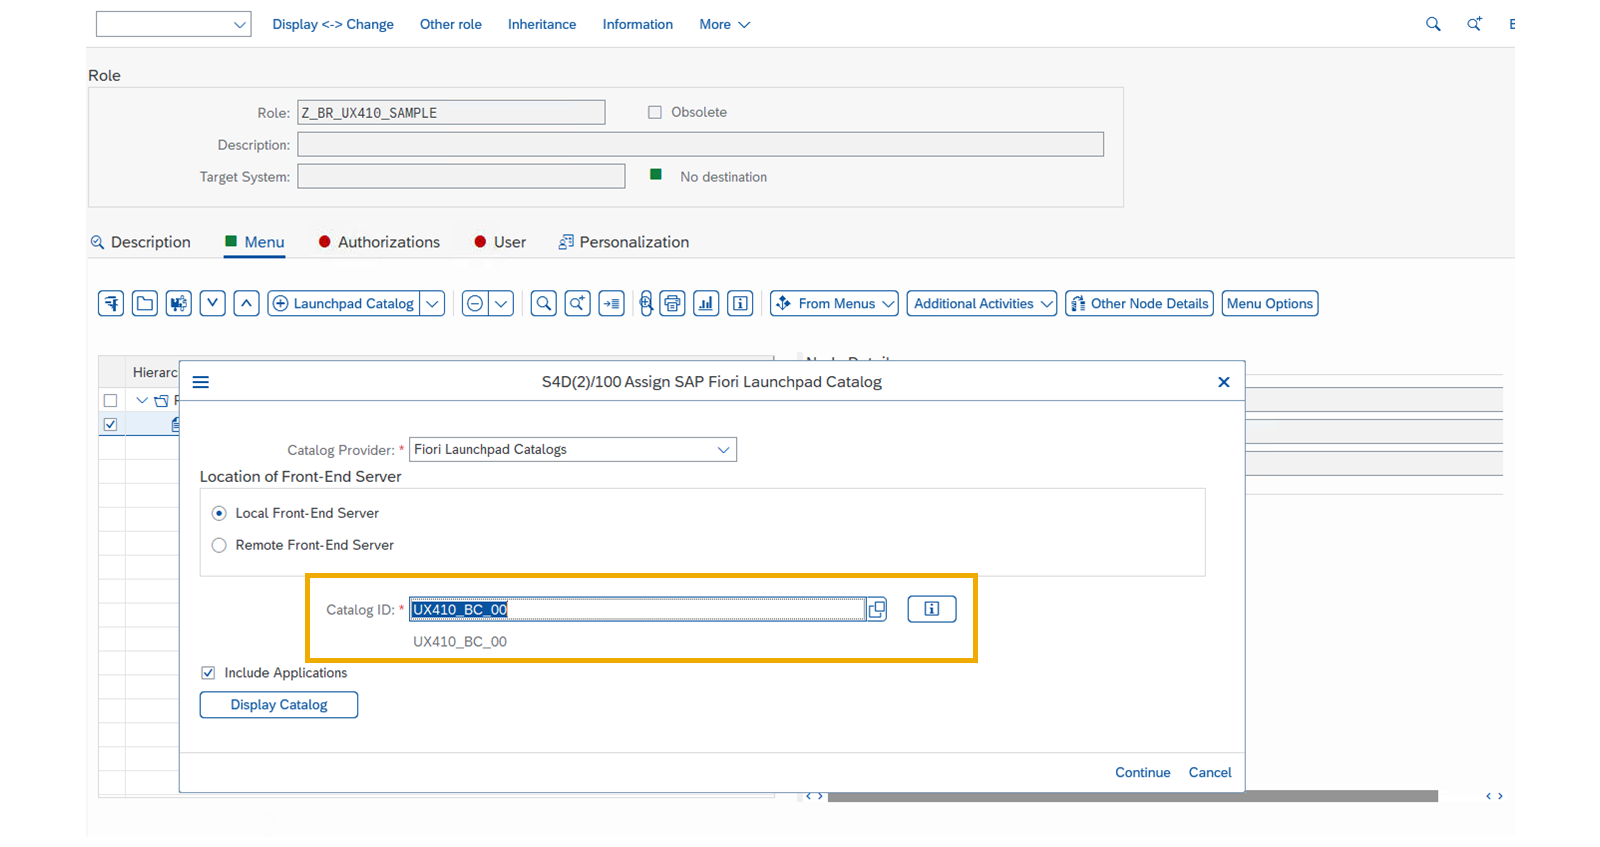
Task: Click the UX410_BC_00 text below Catalog ID
Action: 460,641
